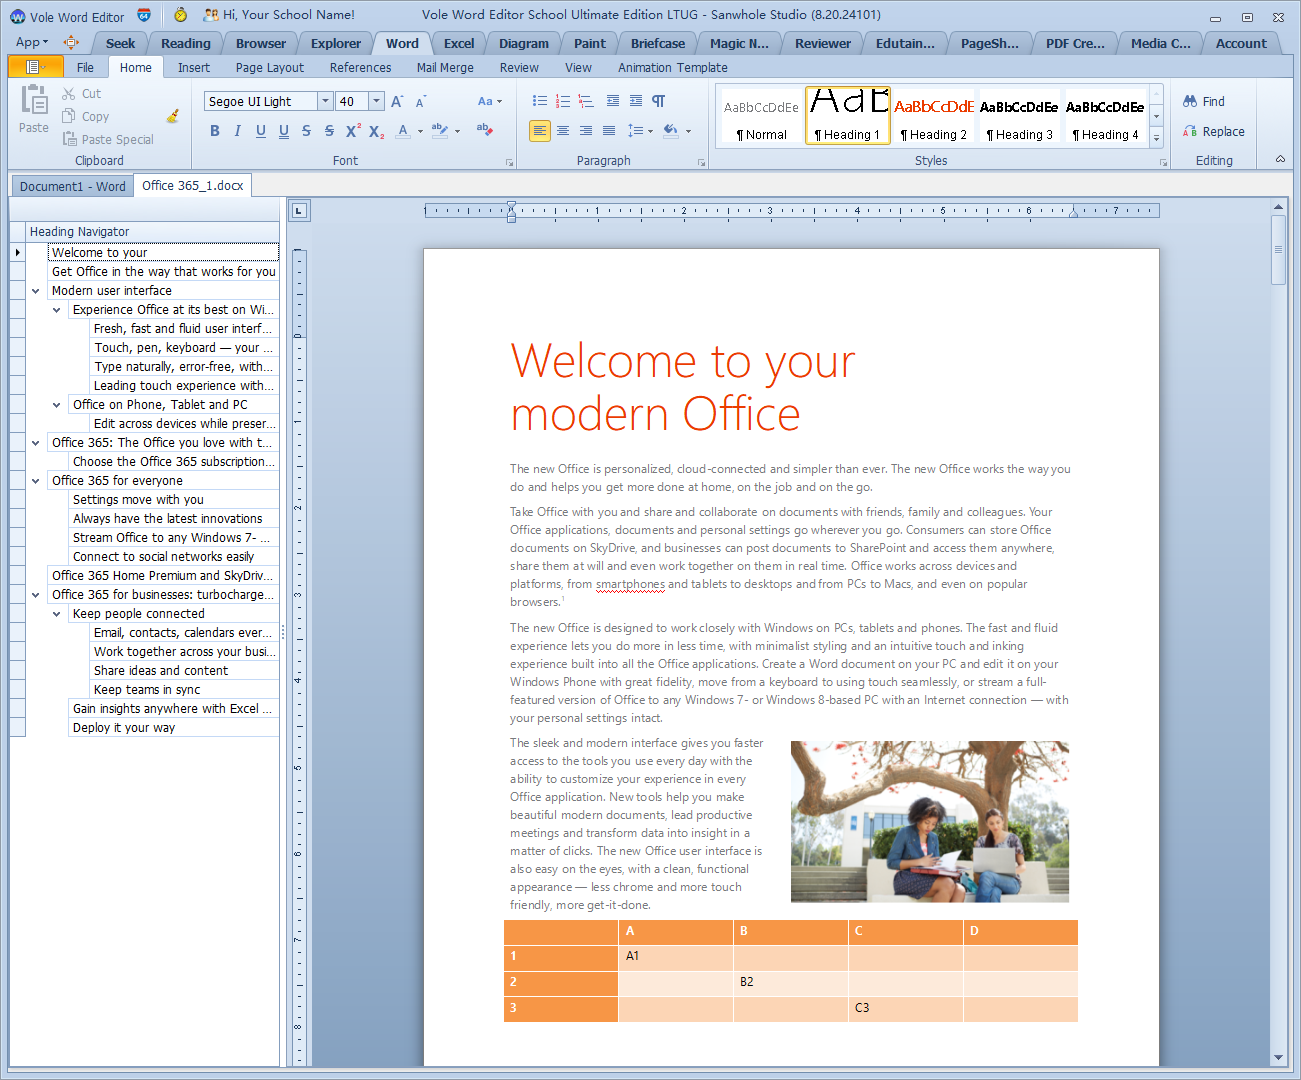
Task: Open the change case Aa dropdown
Action: point(490,101)
